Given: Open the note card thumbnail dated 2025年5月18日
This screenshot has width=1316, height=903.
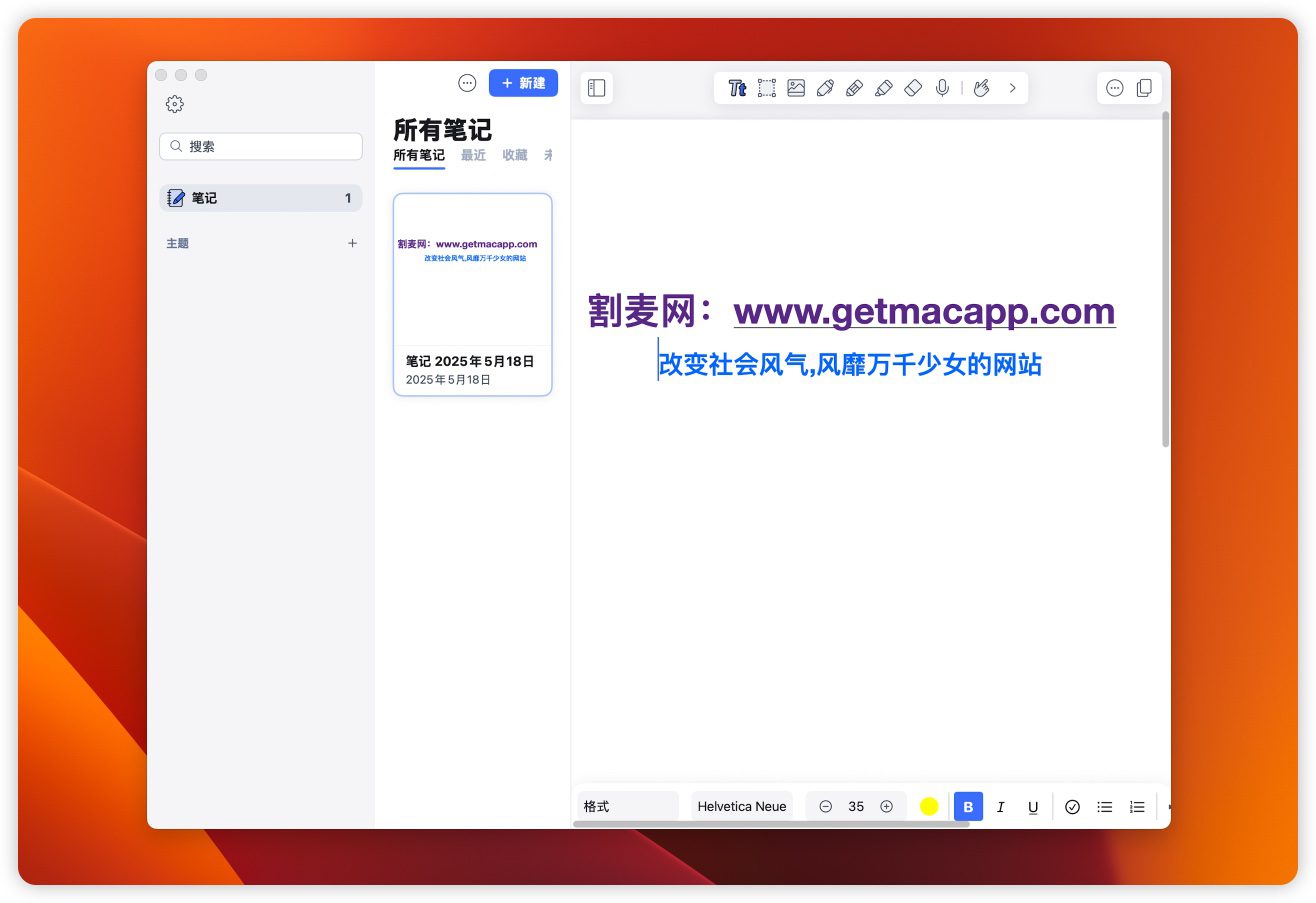Looking at the screenshot, I should click(472, 294).
